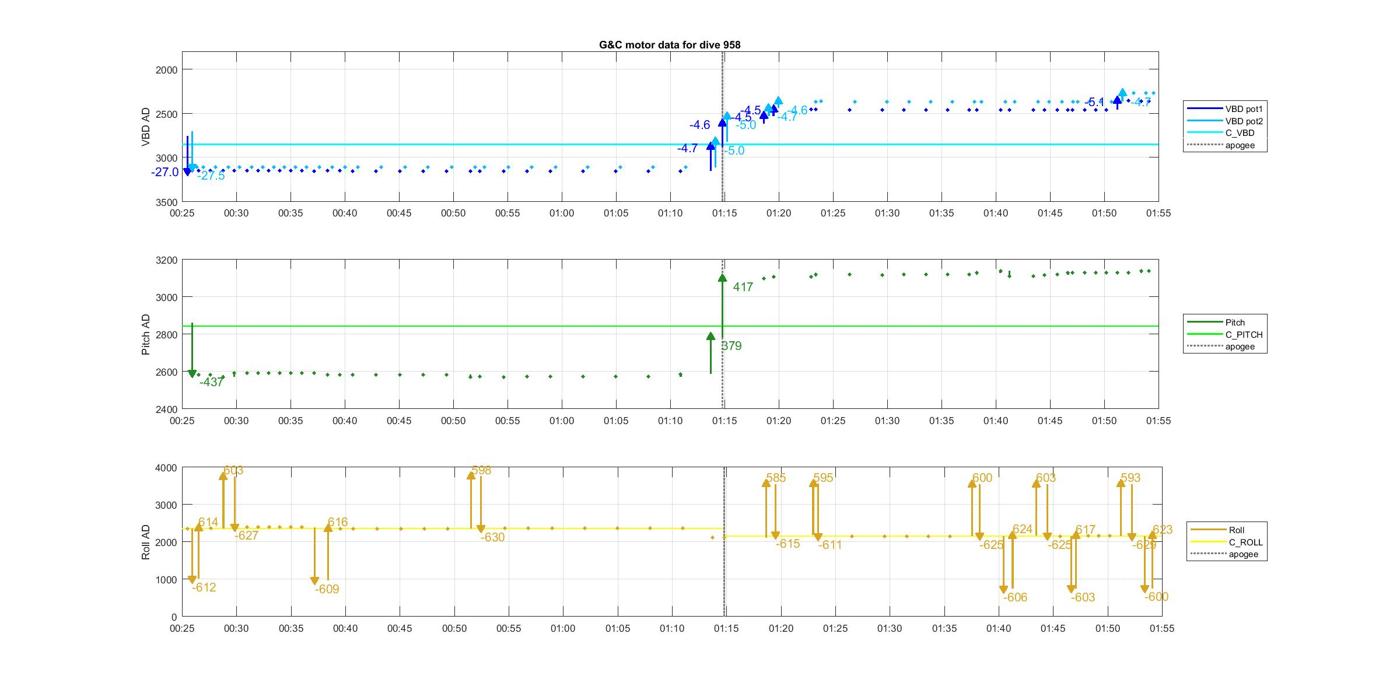Viewport: 1400px width, 693px height.
Task: Click the '-627' roll data label
Action: [247, 536]
